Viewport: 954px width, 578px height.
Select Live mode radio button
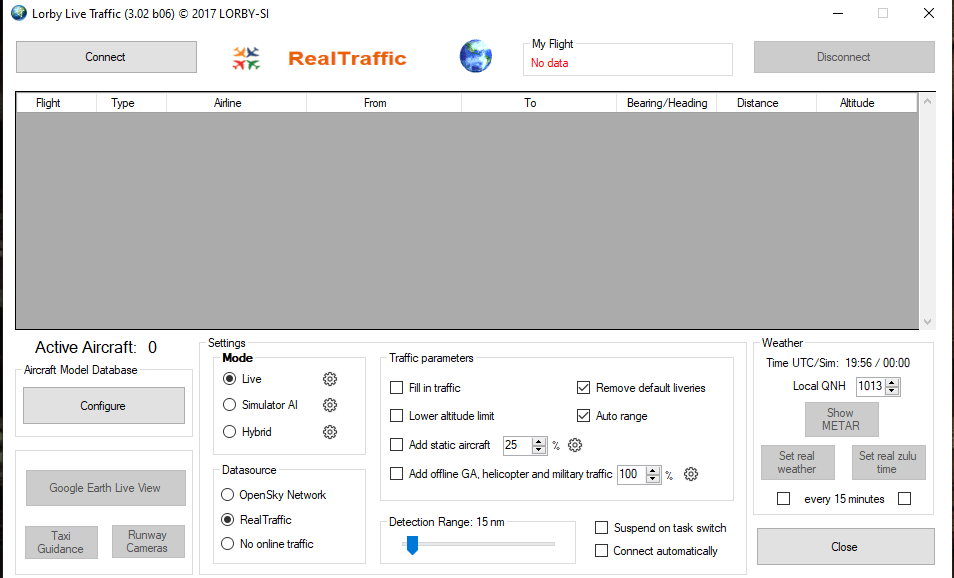[229, 378]
